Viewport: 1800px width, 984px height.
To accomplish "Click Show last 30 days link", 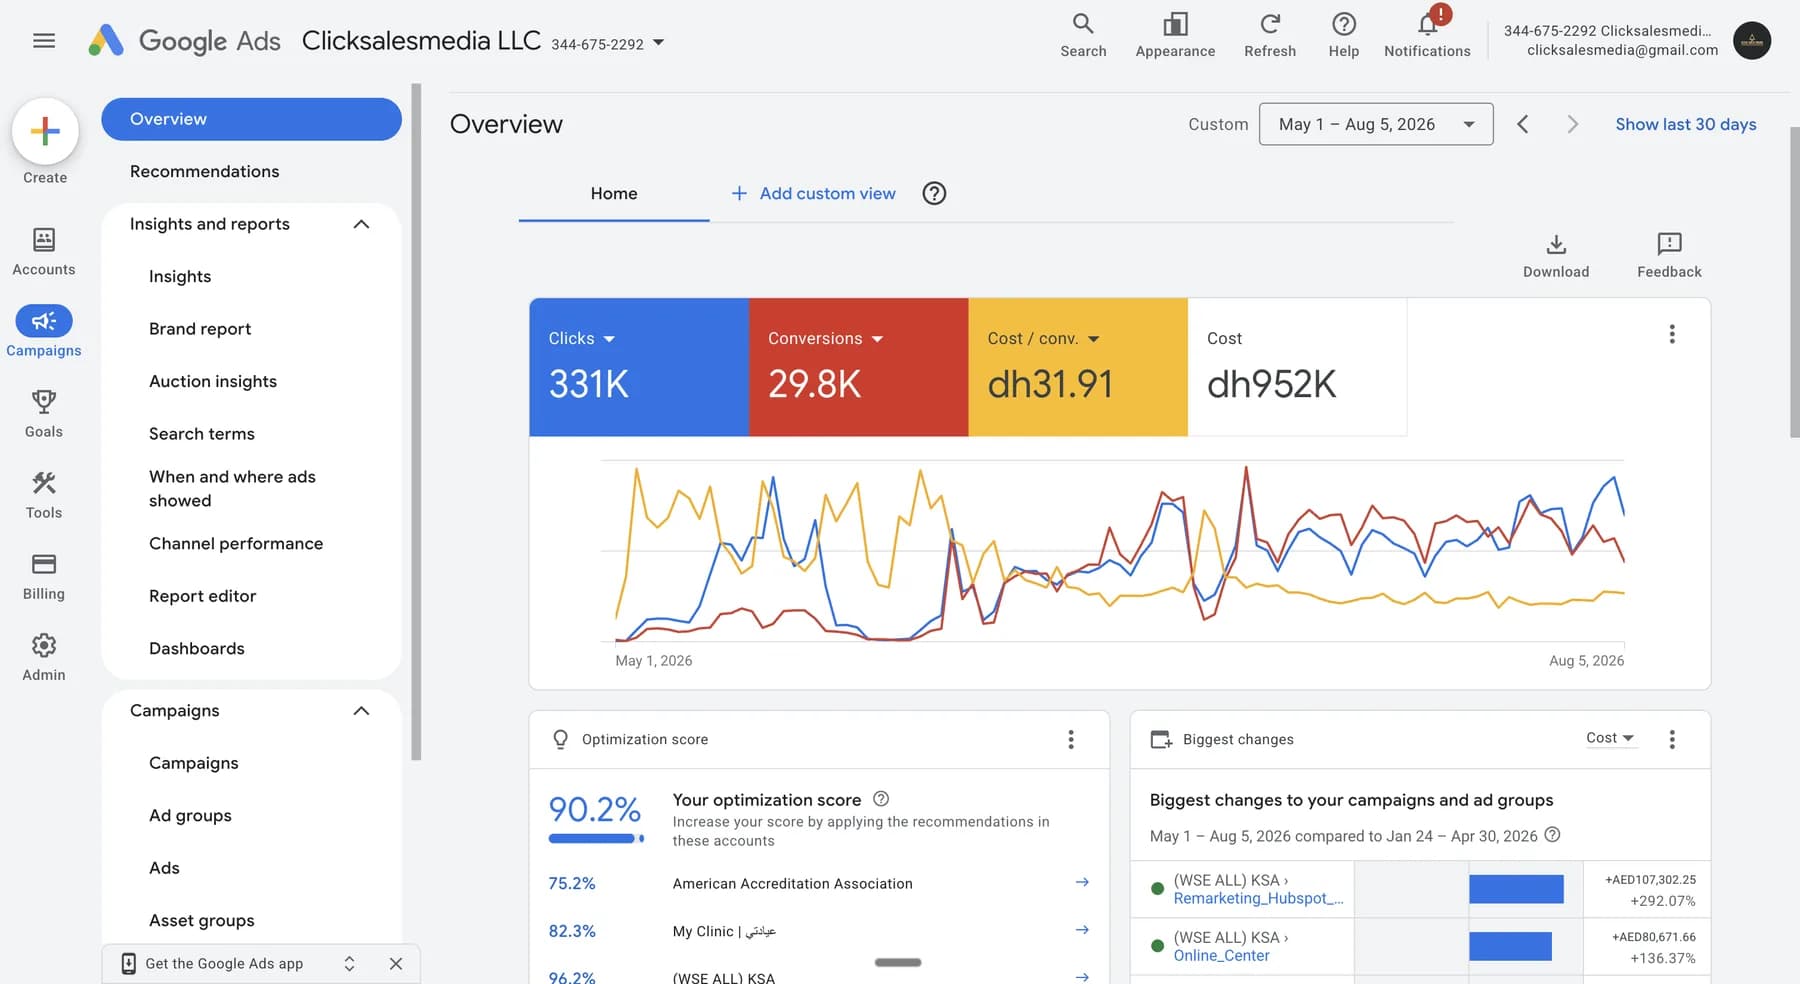I will 1686,124.
